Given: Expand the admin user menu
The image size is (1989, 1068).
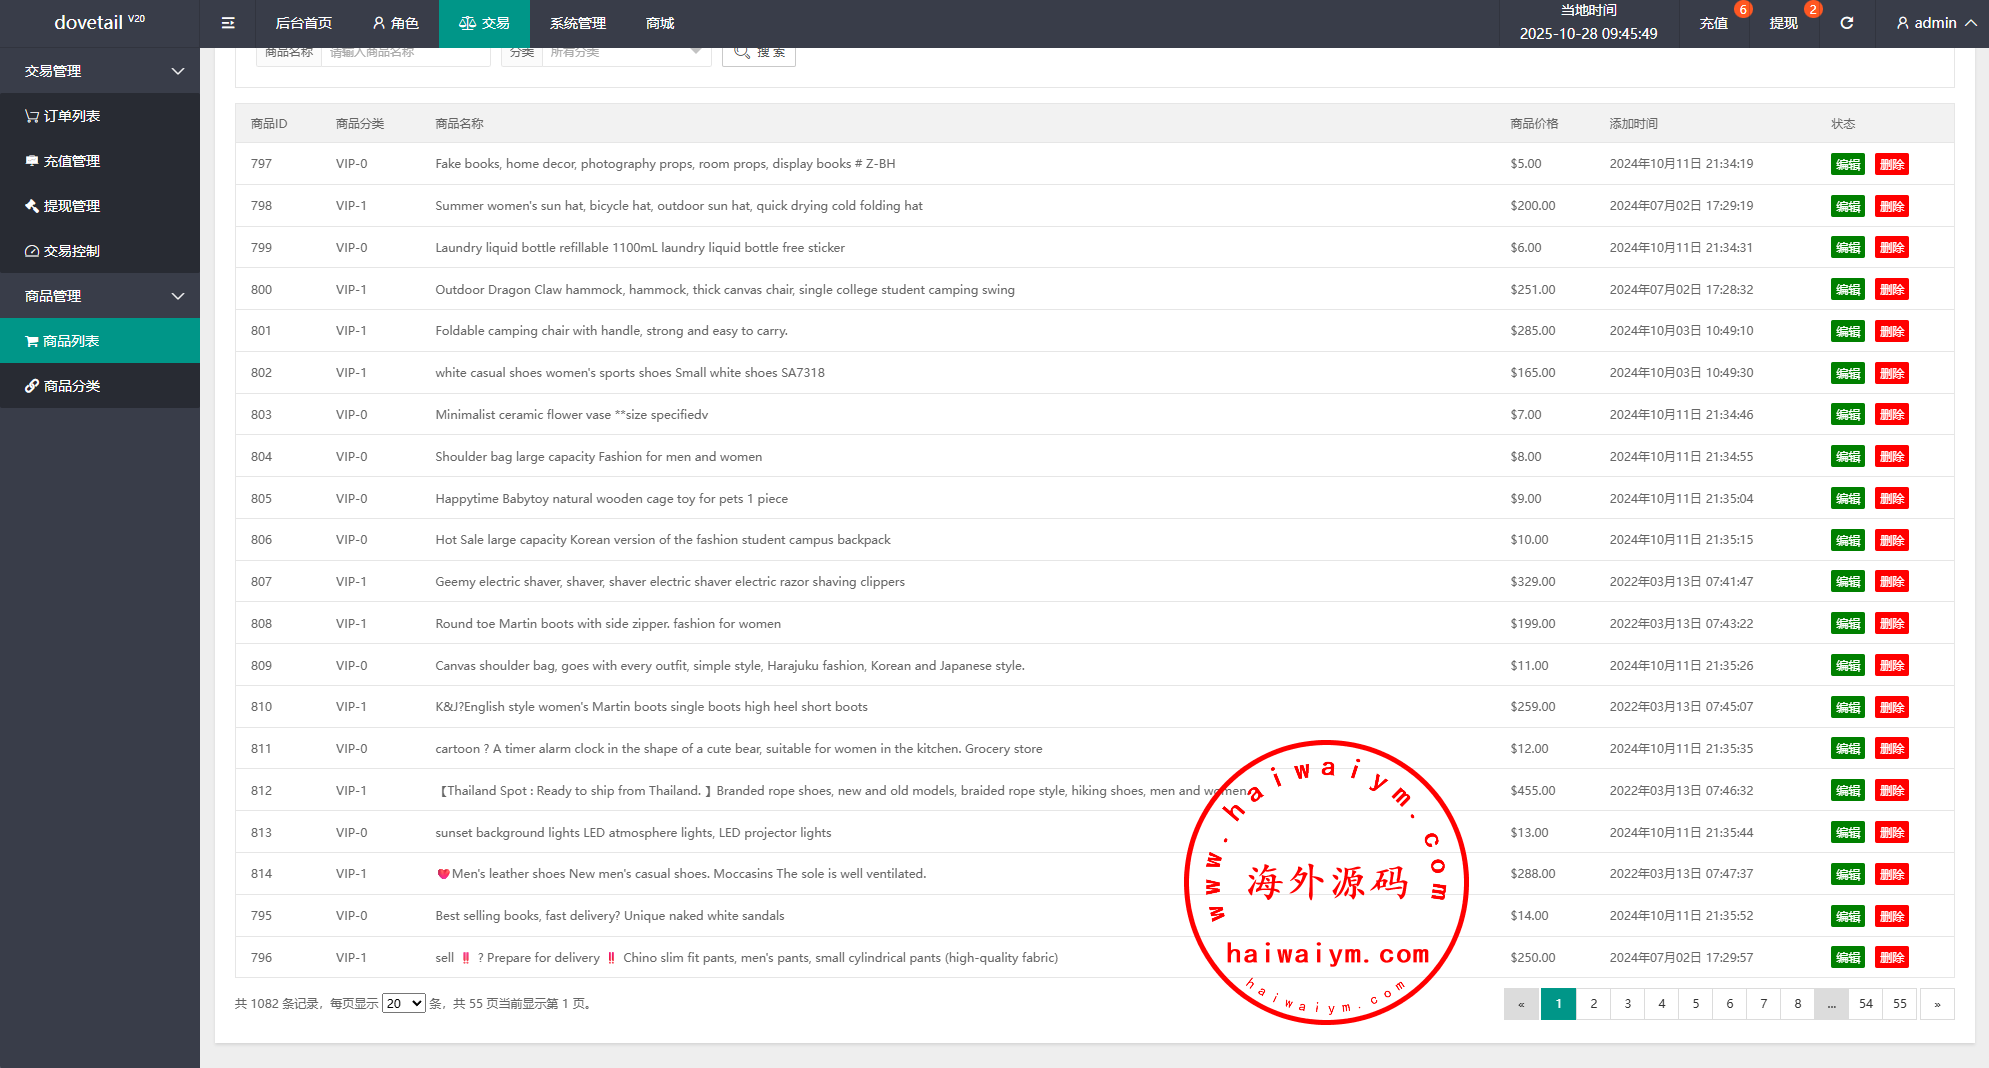Looking at the screenshot, I should pos(1936,23).
